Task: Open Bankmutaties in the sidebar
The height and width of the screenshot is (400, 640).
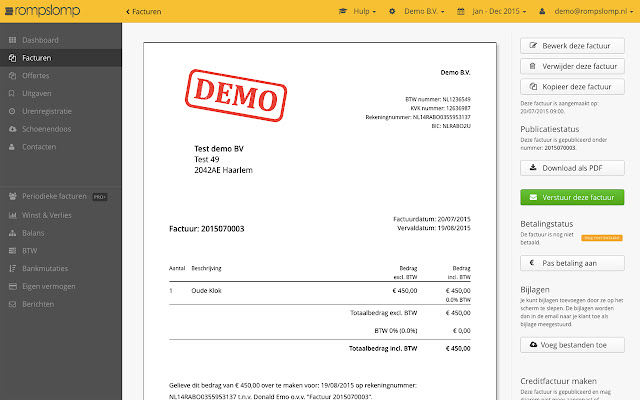Action: coord(61,269)
